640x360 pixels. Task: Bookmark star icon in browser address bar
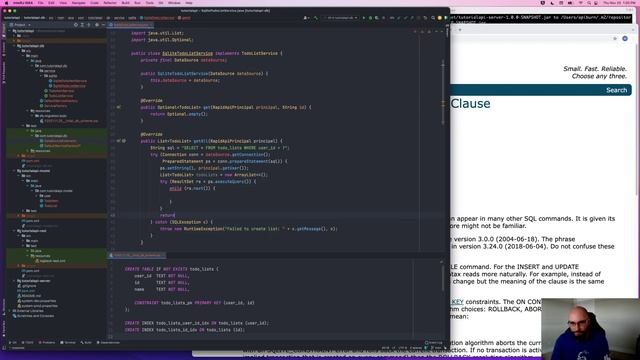[615, 38]
